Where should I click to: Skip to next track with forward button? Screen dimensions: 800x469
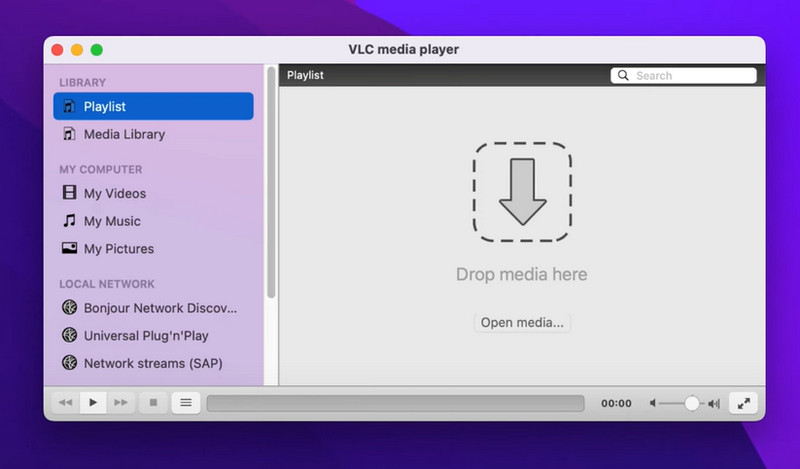[121, 403]
